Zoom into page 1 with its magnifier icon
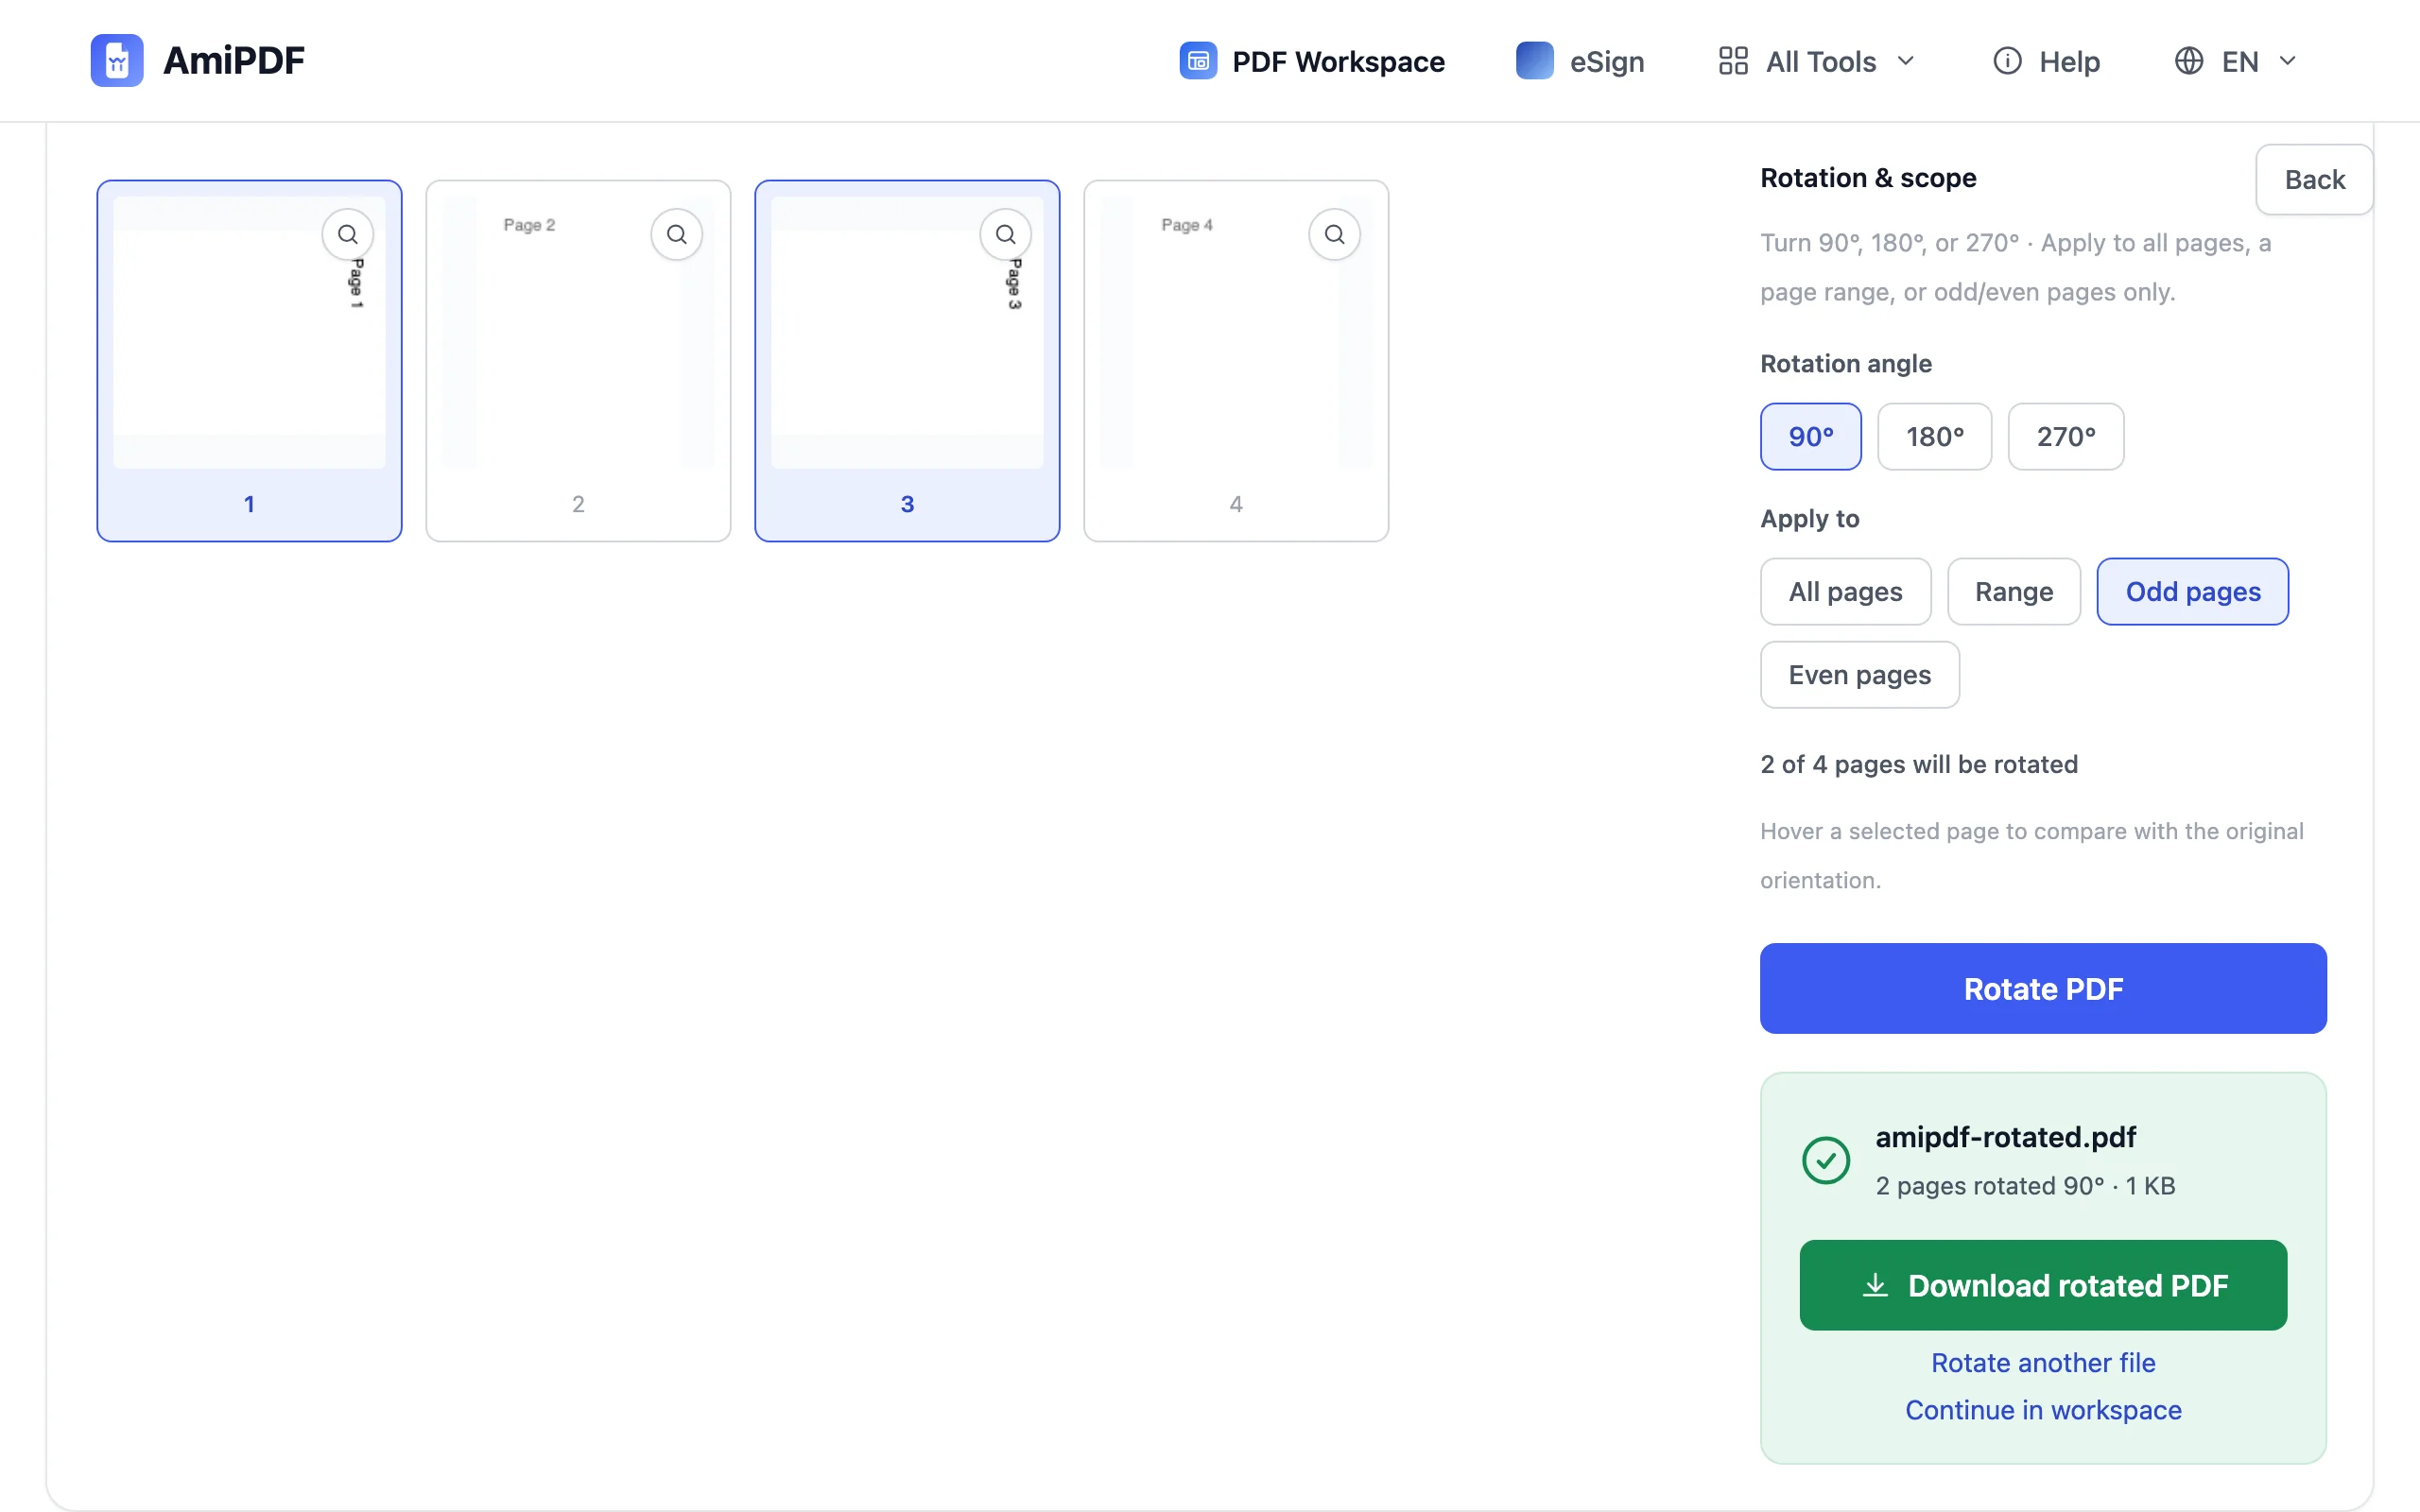2420x1512 pixels. coord(348,234)
